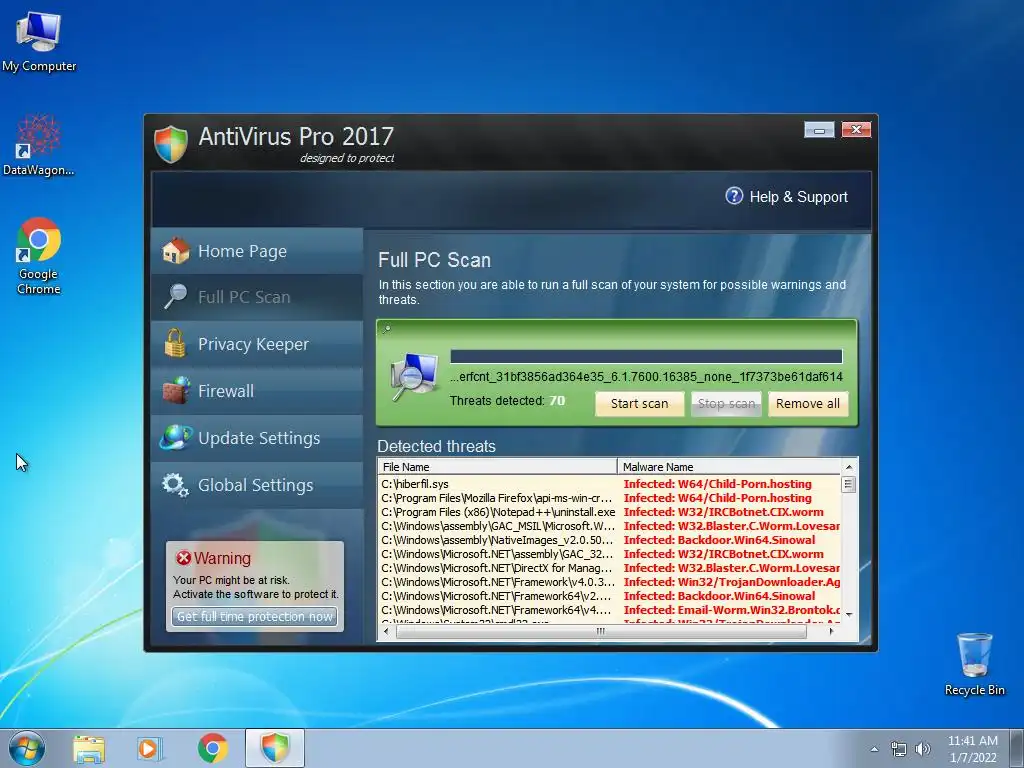Click the magnifier icon beside Full PC Scan
The image size is (1024, 768).
coord(176,296)
